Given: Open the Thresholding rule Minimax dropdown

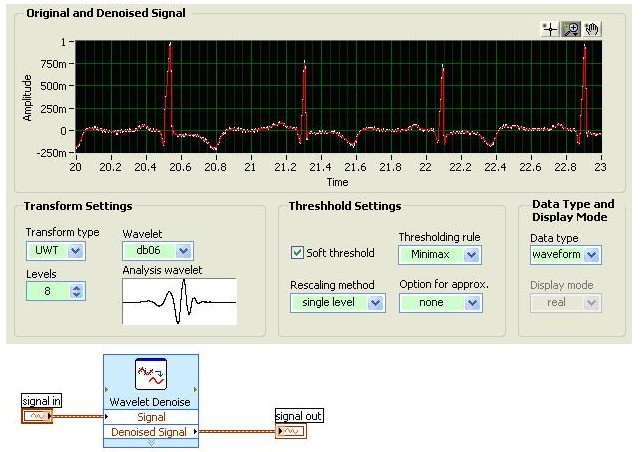Looking at the screenshot, I should pos(472,255).
